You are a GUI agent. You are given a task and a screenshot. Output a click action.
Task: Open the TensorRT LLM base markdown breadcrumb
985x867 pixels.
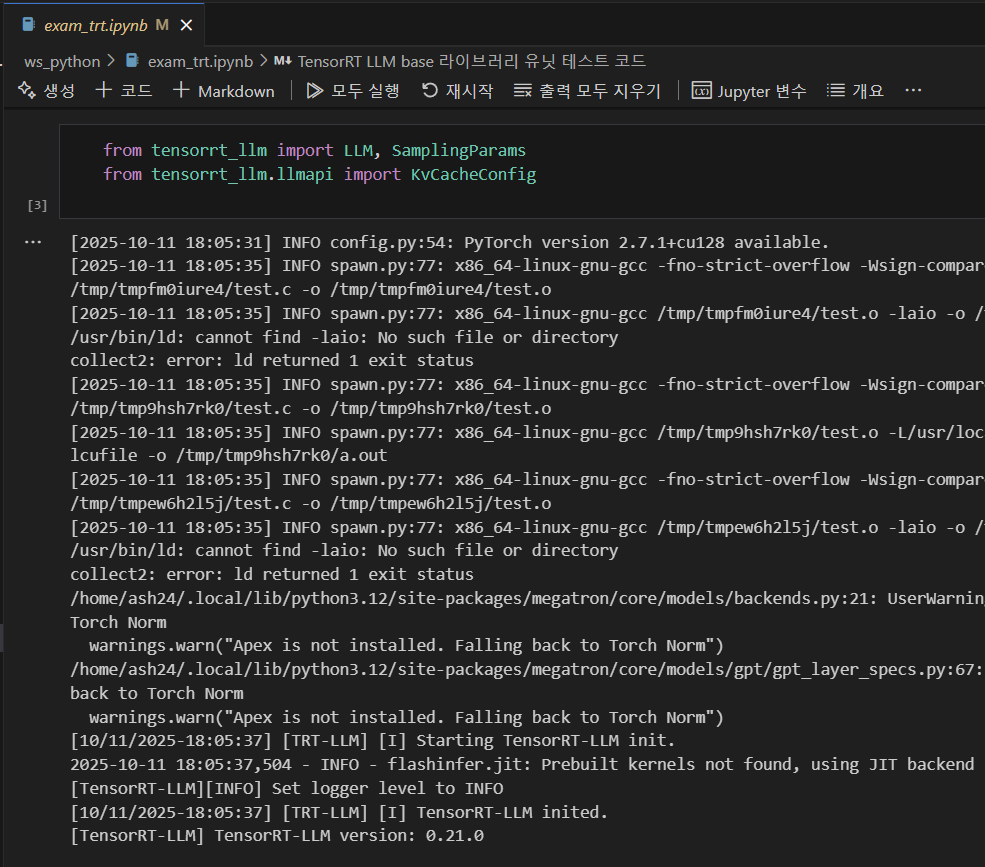click(472, 62)
